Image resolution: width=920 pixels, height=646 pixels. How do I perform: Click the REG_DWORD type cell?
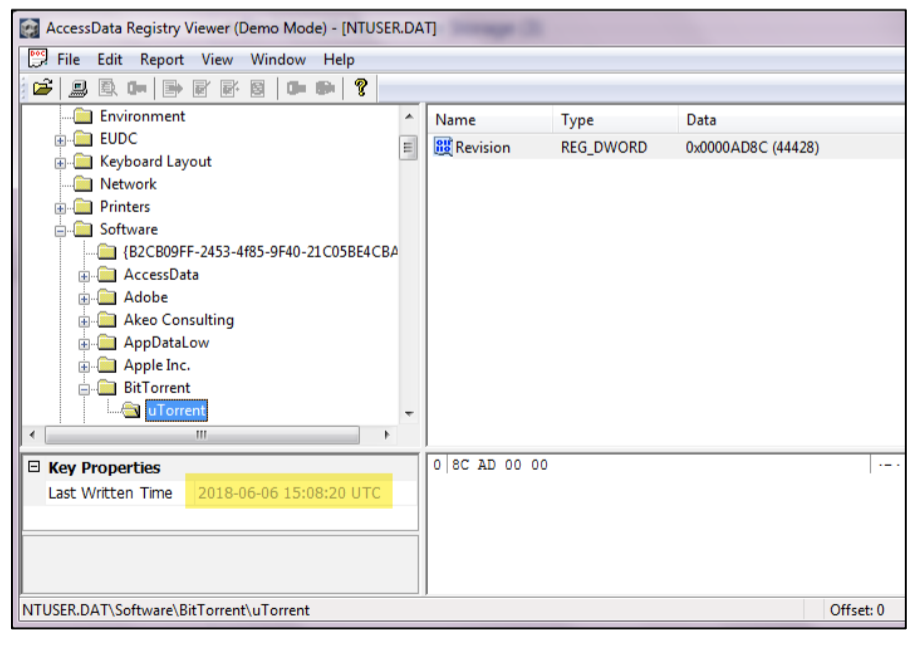coord(604,147)
